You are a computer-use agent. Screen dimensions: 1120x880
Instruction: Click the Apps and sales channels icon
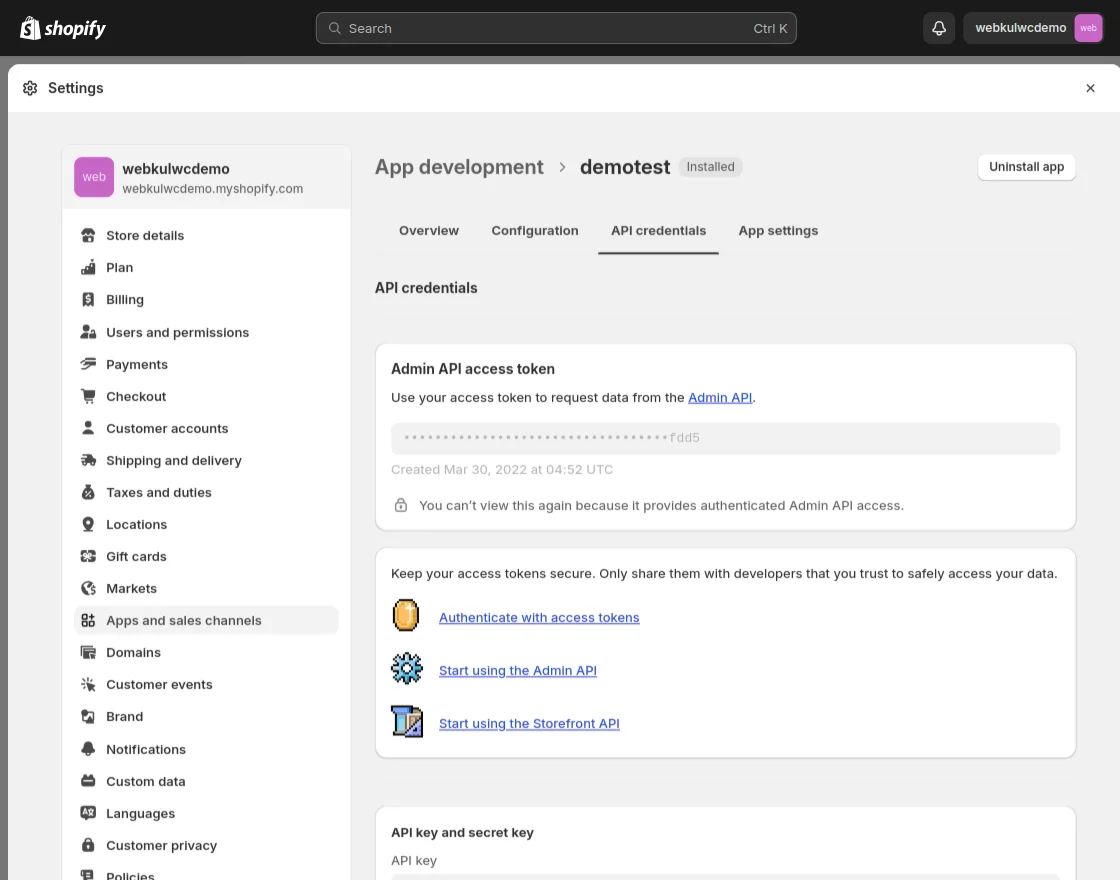(x=88, y=620)
